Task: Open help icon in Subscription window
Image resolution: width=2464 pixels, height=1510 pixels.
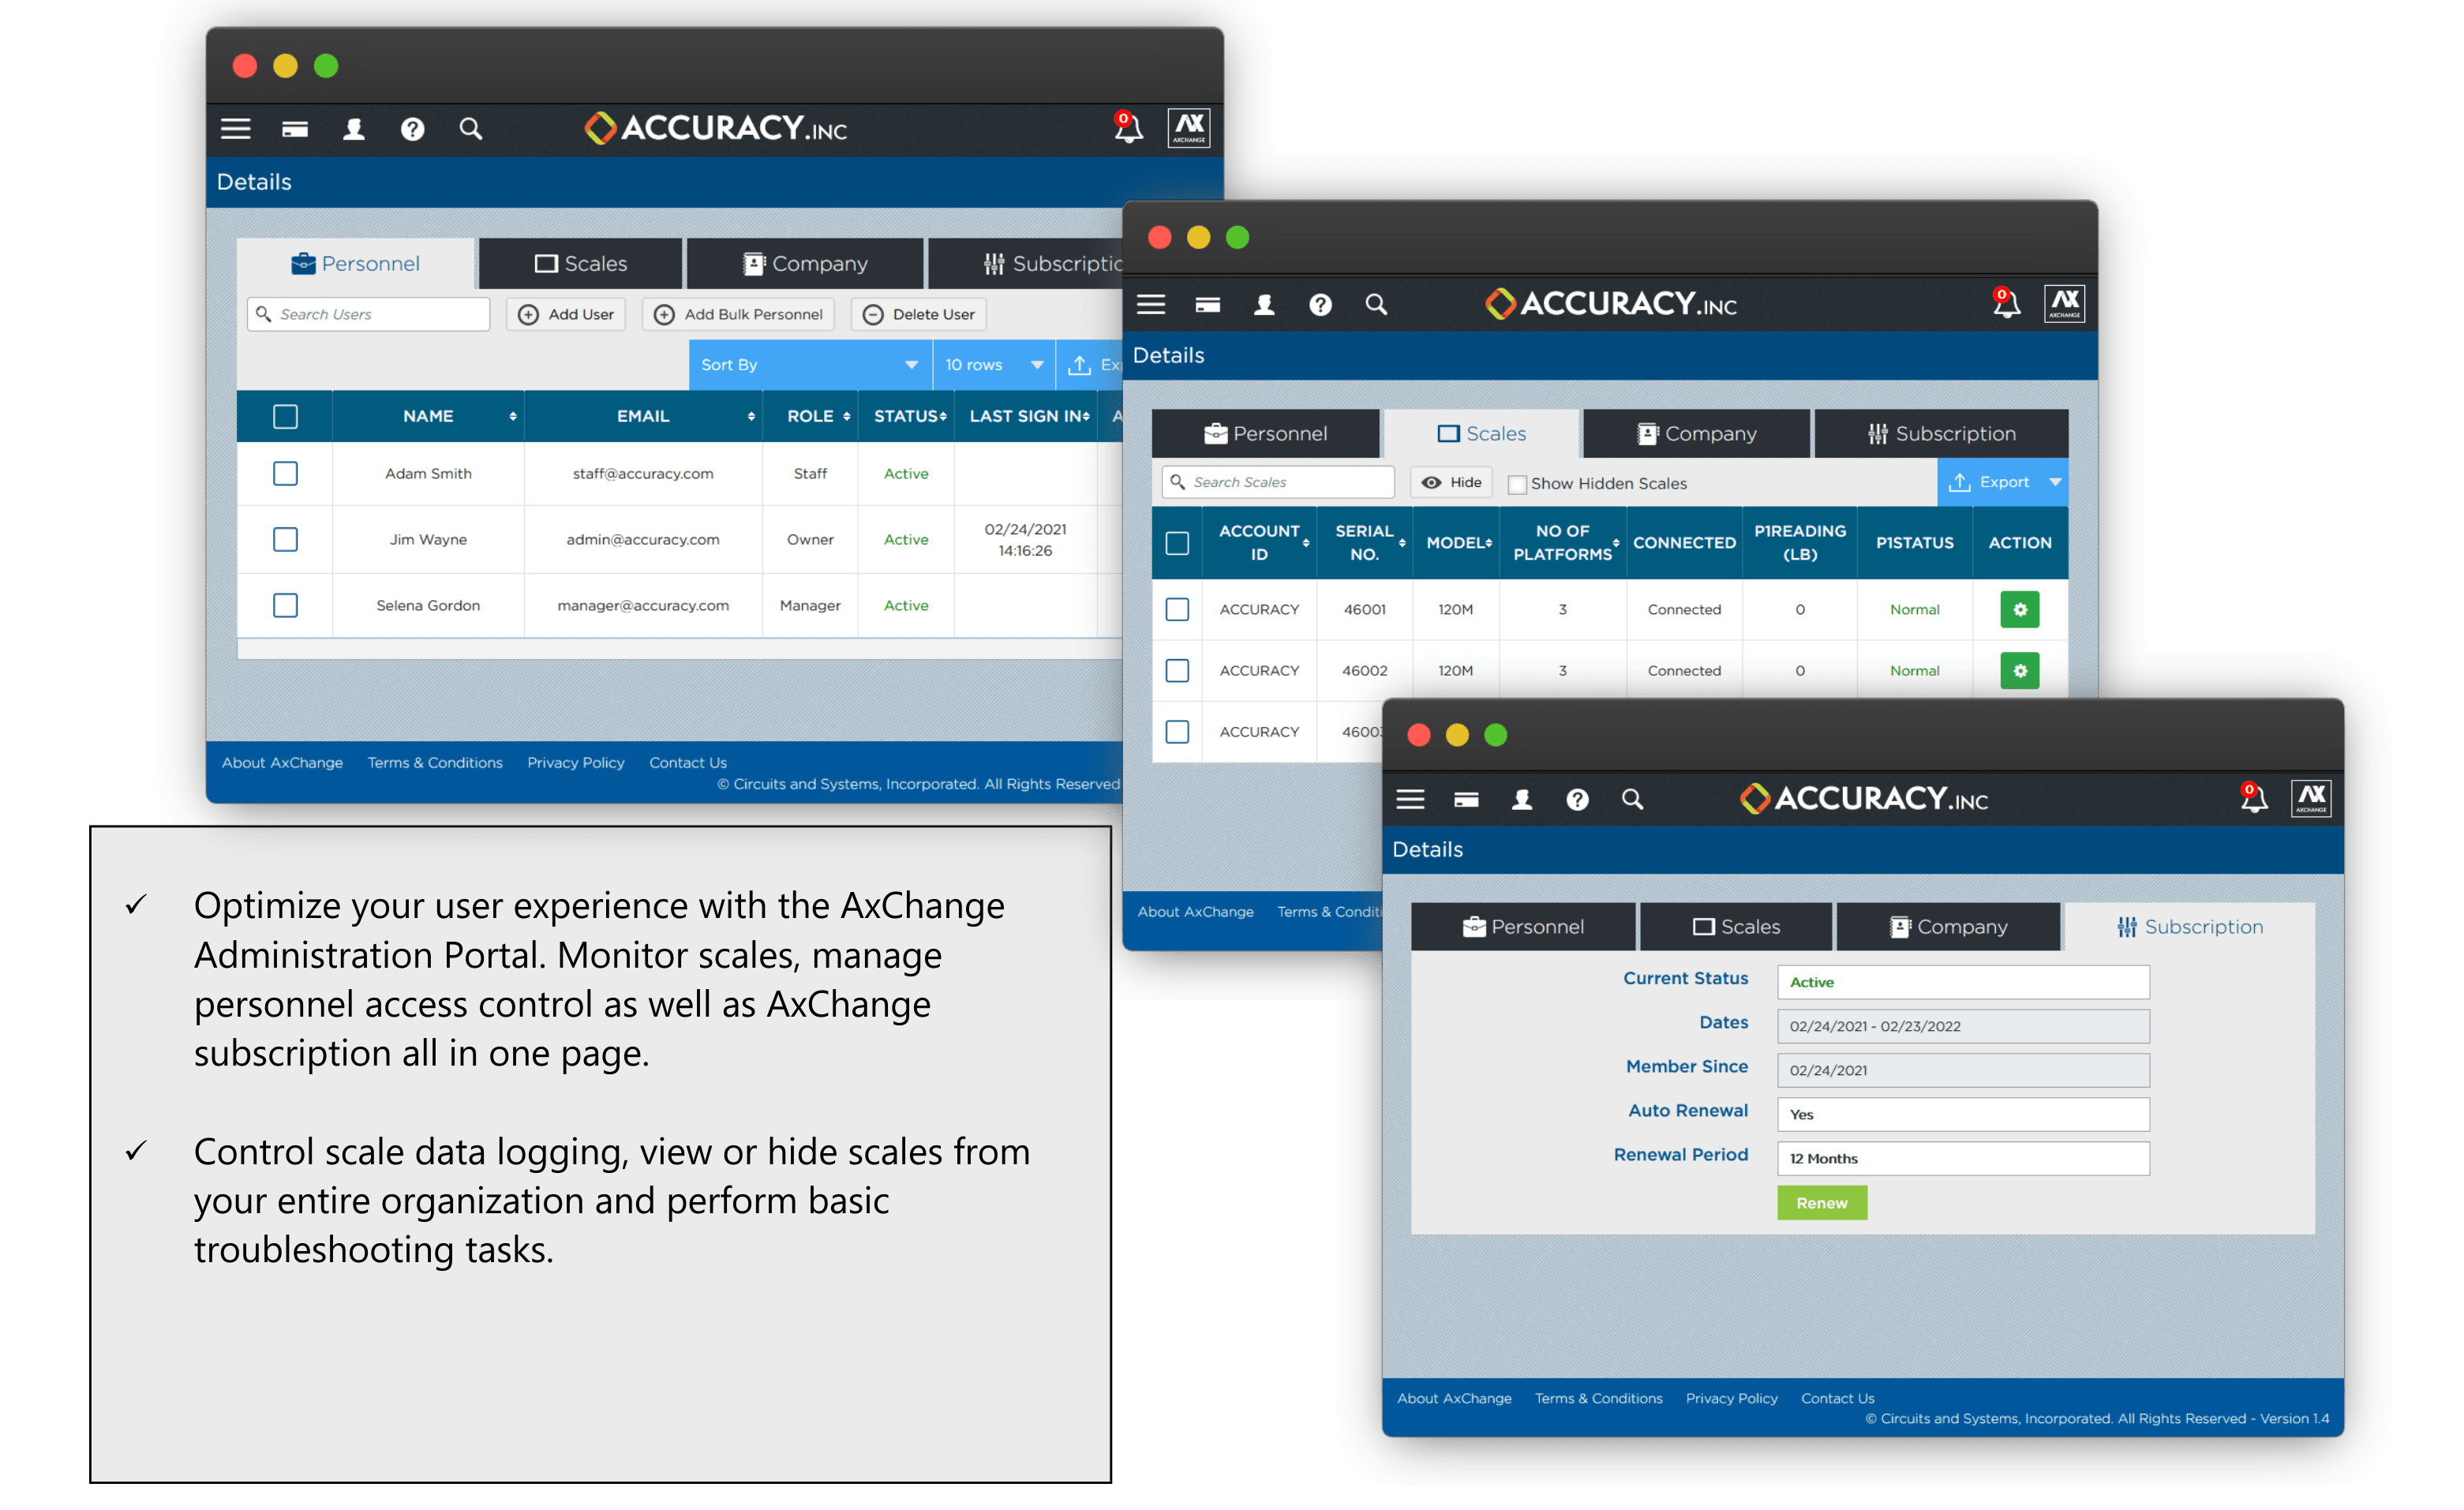Action: pyautogui.click(x=1577, y=799)
